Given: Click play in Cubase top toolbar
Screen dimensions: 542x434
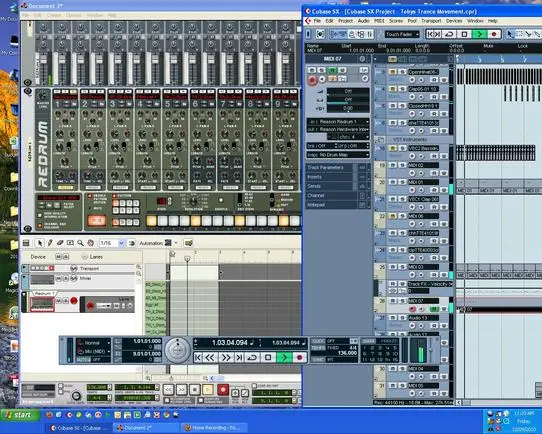Looking at the screenshot, I should tap(479, 34).
